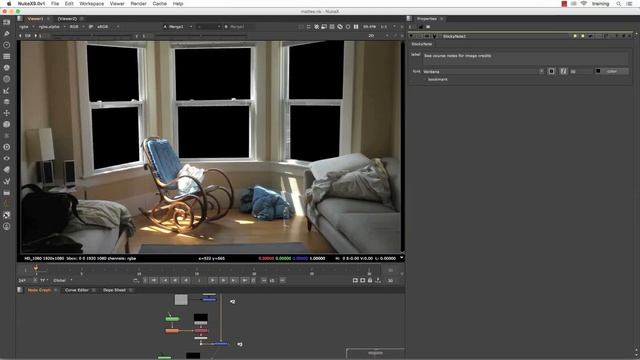
Task: Open the TF timeline display dropdown
Action: [x=44, y=280]
